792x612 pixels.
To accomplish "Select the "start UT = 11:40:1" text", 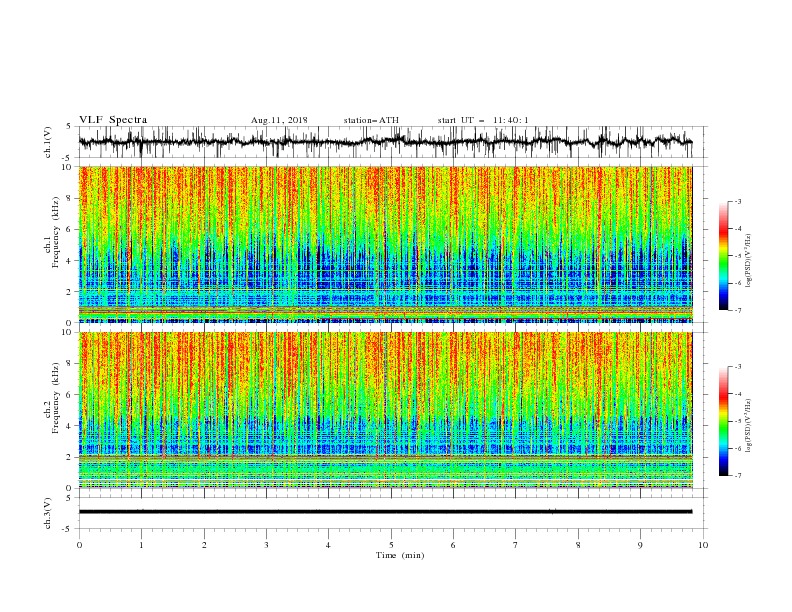I will coord(483,120).
